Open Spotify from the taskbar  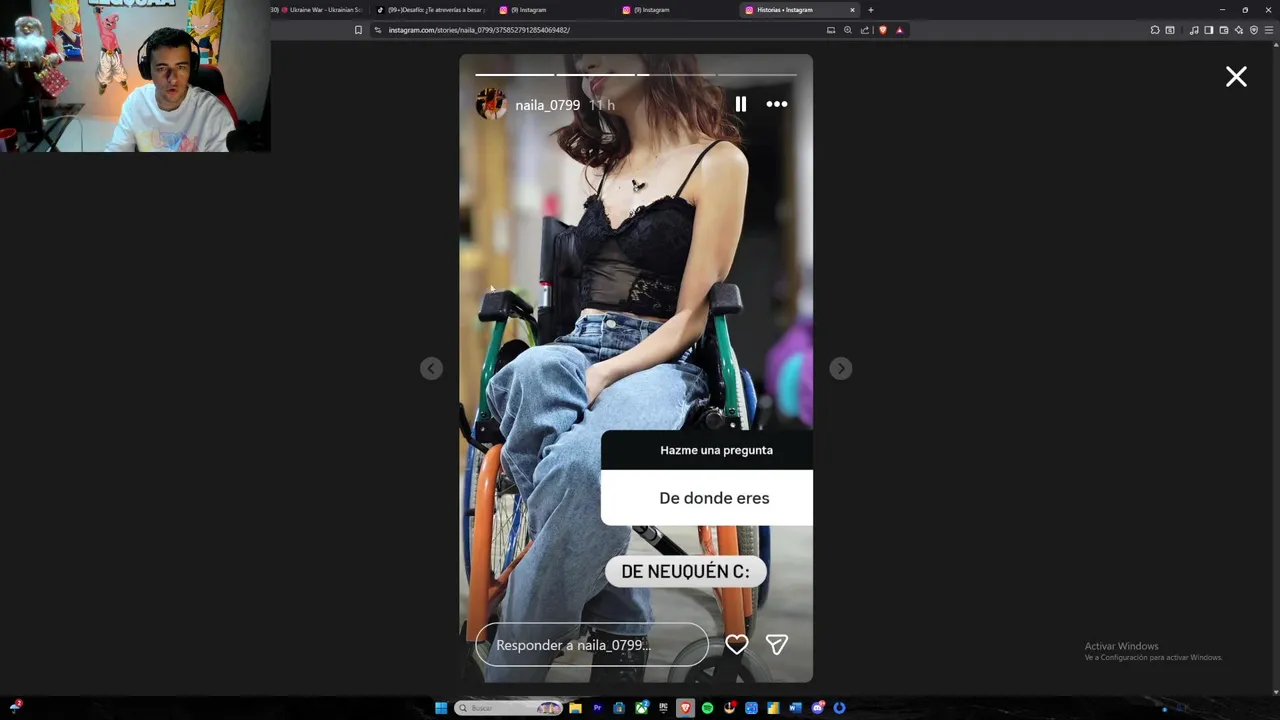707,708
